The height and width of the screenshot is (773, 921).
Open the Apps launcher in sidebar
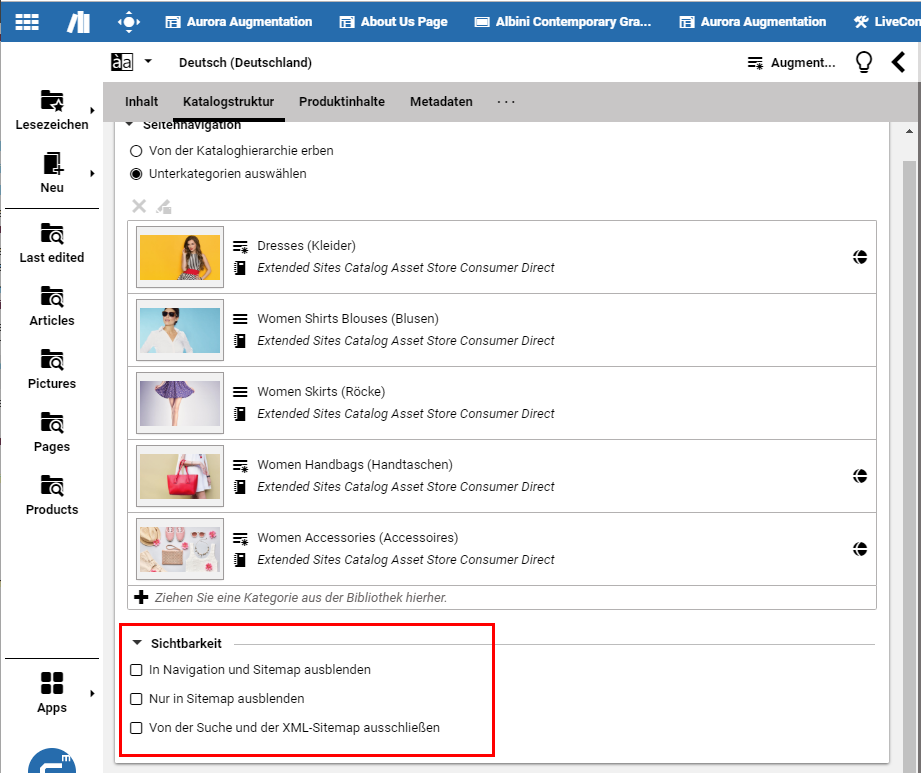[x=52, y=693]
